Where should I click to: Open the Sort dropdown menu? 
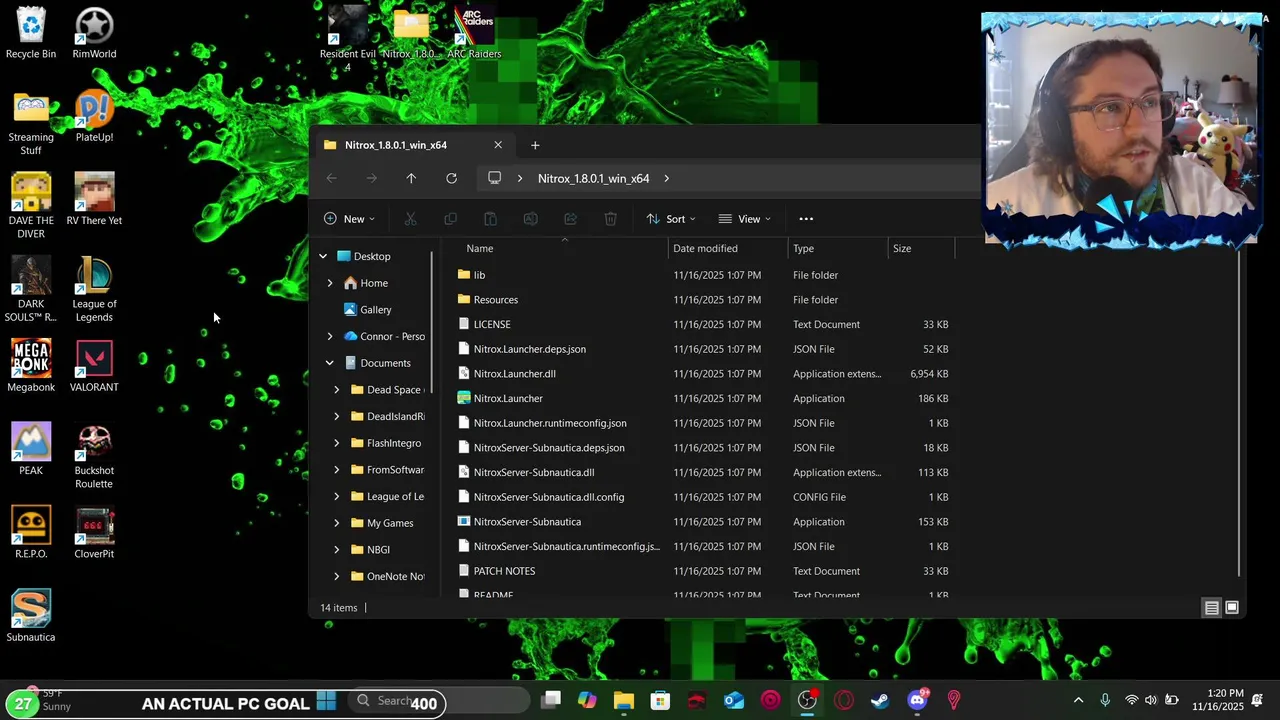[x=670, y=219]
